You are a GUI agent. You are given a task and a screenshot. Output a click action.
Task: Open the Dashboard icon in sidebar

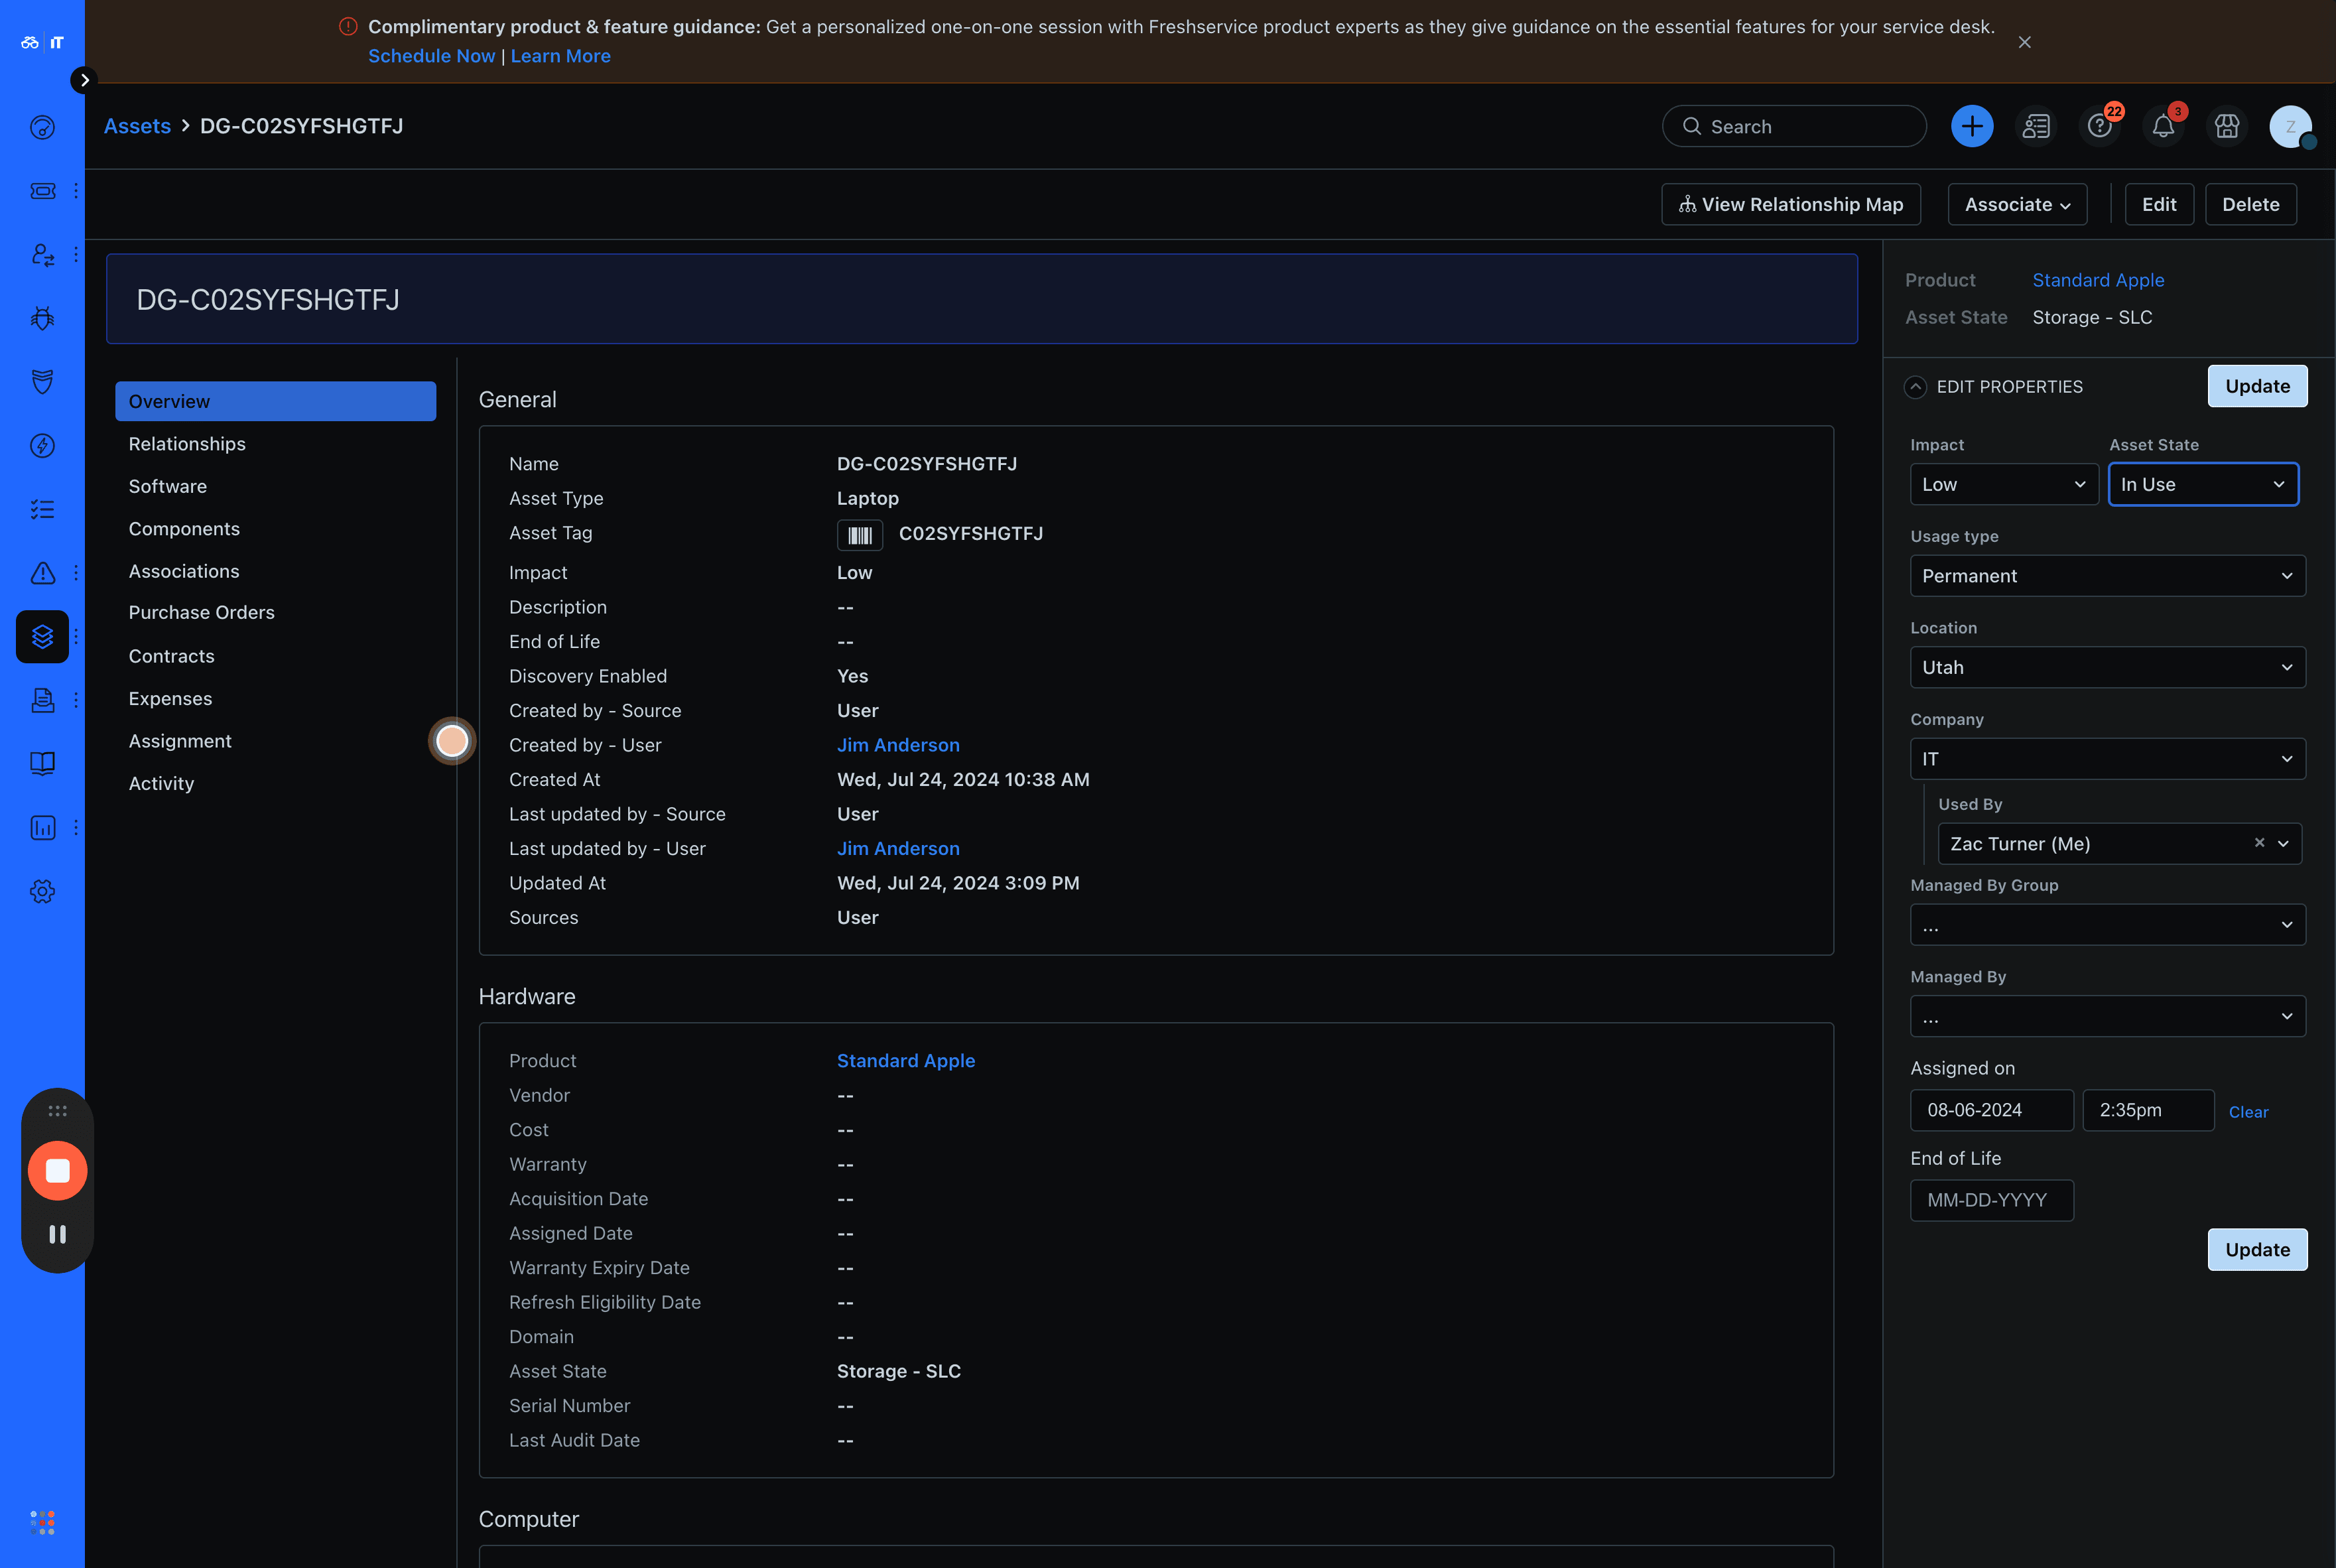(x=42, y=127)
